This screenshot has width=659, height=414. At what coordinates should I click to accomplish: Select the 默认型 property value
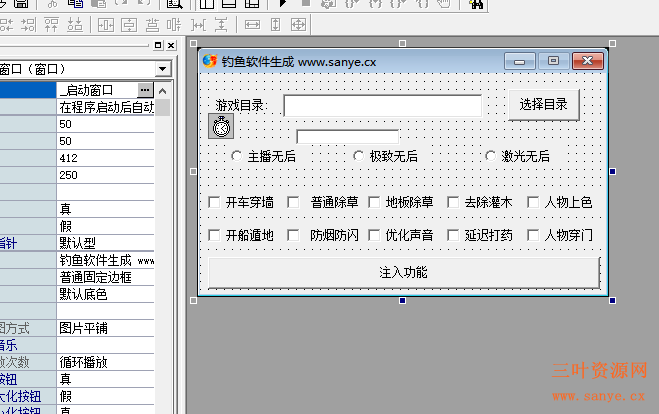click(x=105, y=243)
